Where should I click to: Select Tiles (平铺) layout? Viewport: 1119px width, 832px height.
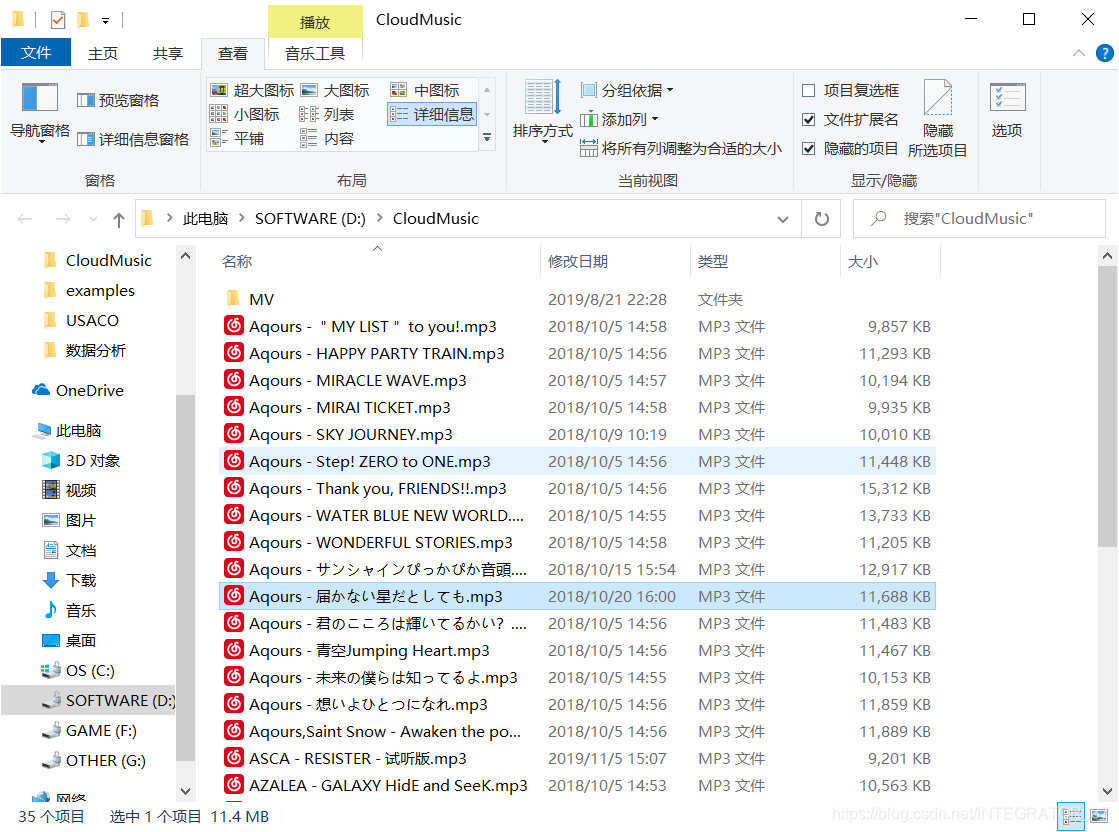[x=237, y=138]
